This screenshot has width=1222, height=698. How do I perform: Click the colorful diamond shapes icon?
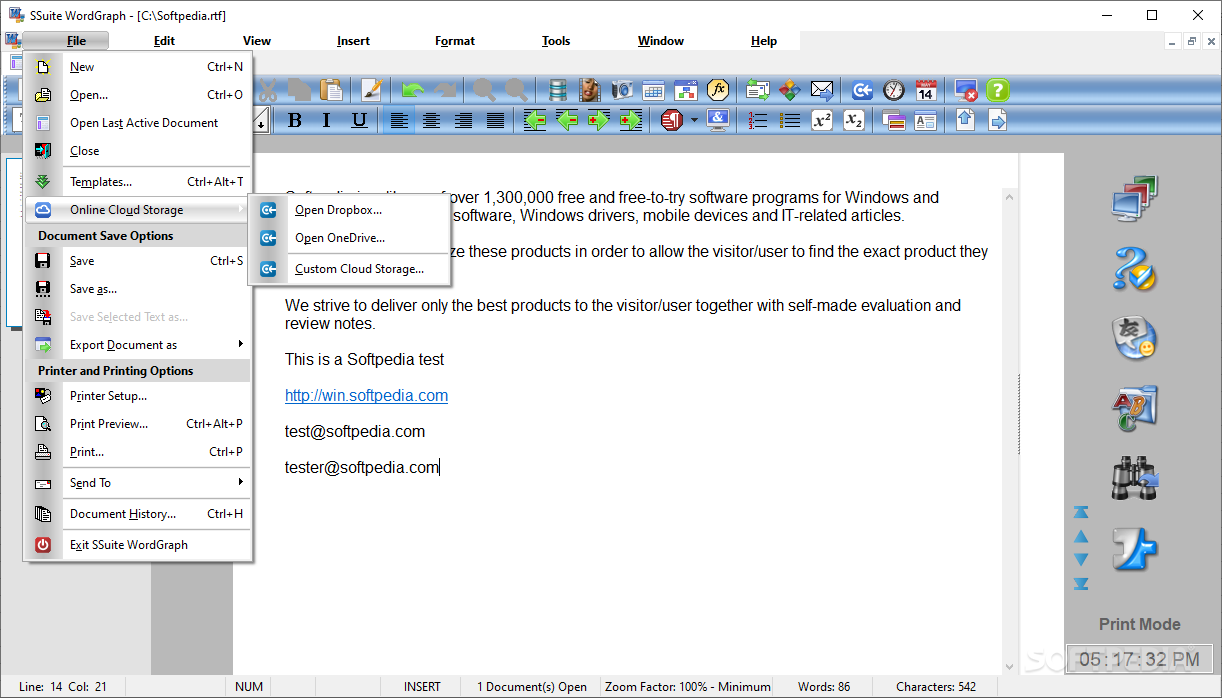[x=790, y=90]
